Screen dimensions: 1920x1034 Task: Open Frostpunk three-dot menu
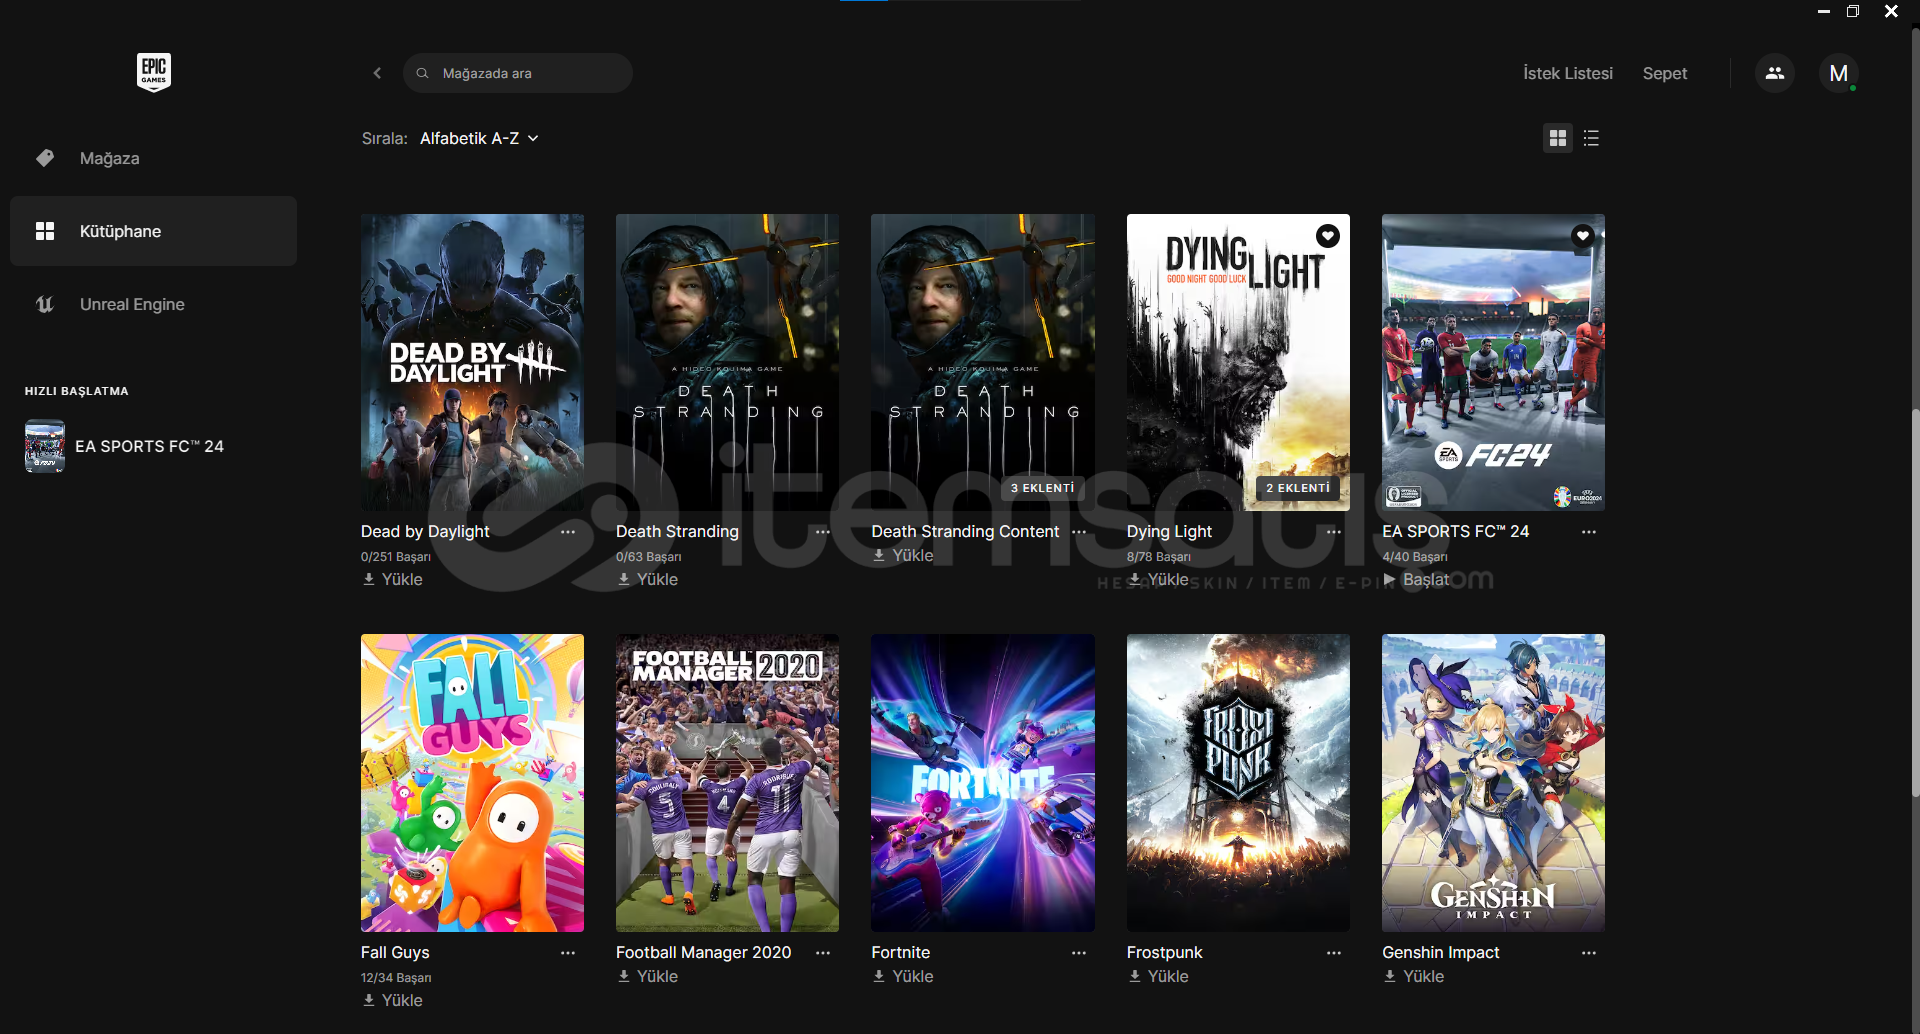1334,953
